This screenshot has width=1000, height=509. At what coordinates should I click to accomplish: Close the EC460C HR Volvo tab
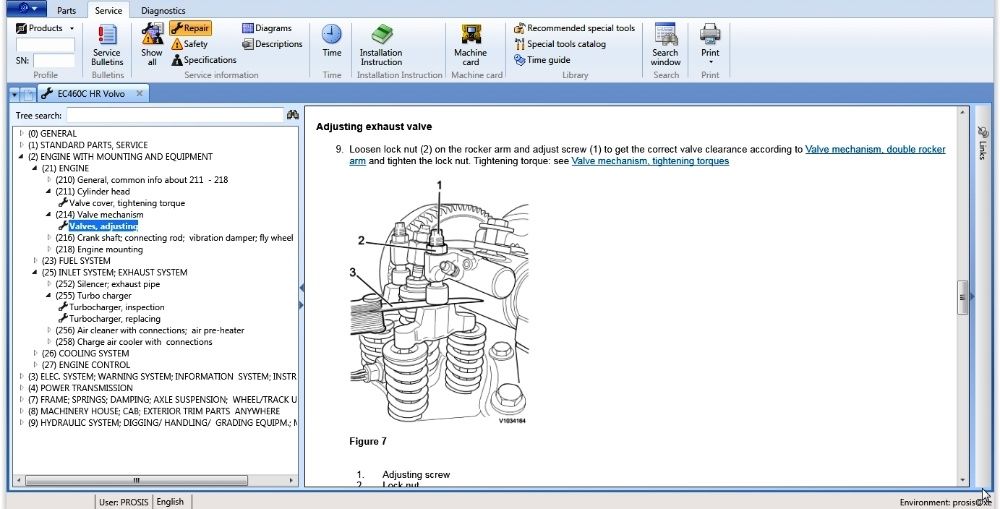139,94
